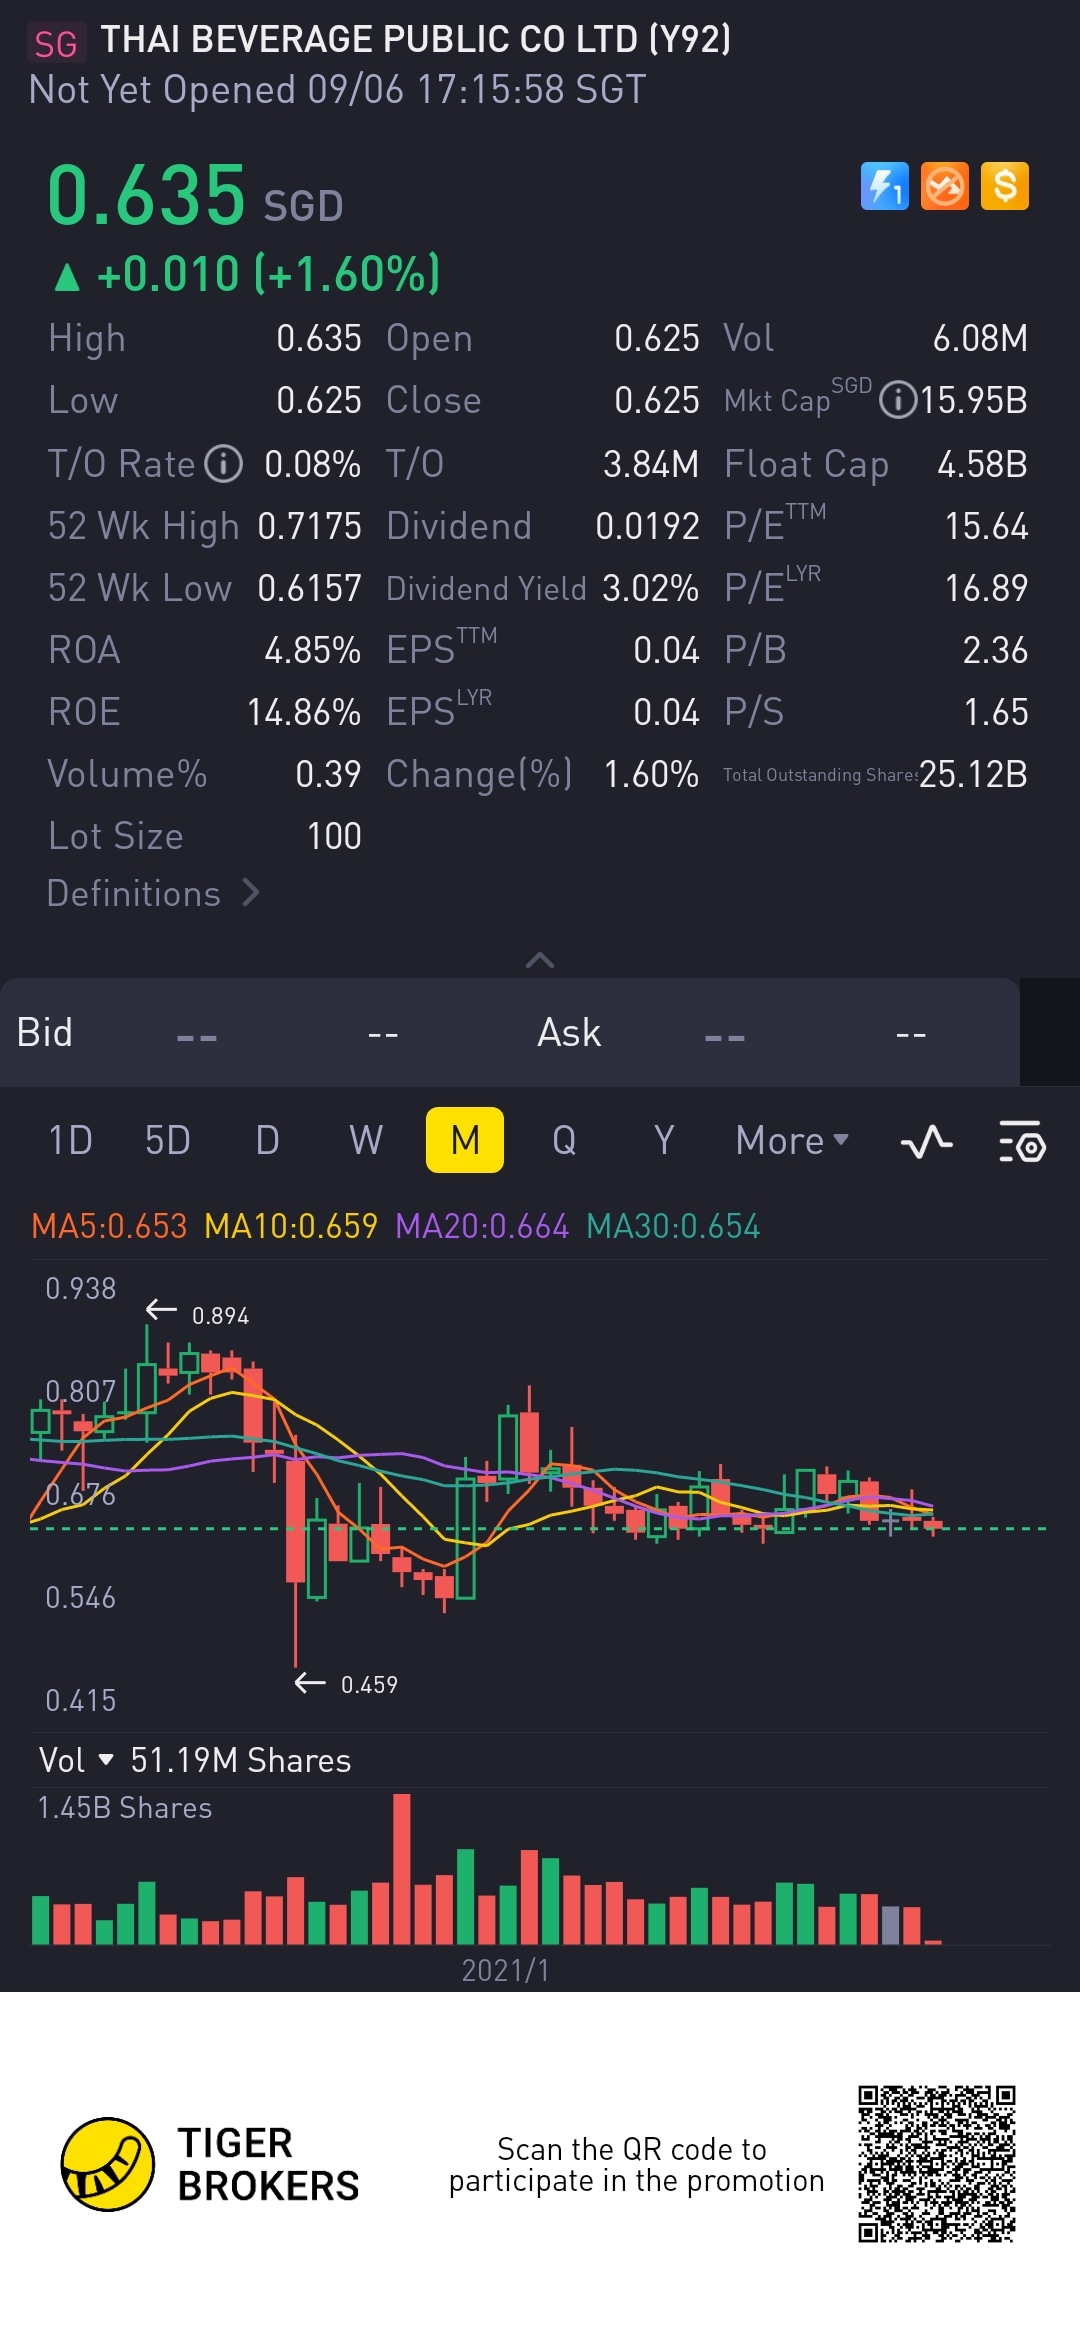Tap the Lot Size 100 value
The width and height of the screenshot is (1080, 2337).
pos(334,836)
